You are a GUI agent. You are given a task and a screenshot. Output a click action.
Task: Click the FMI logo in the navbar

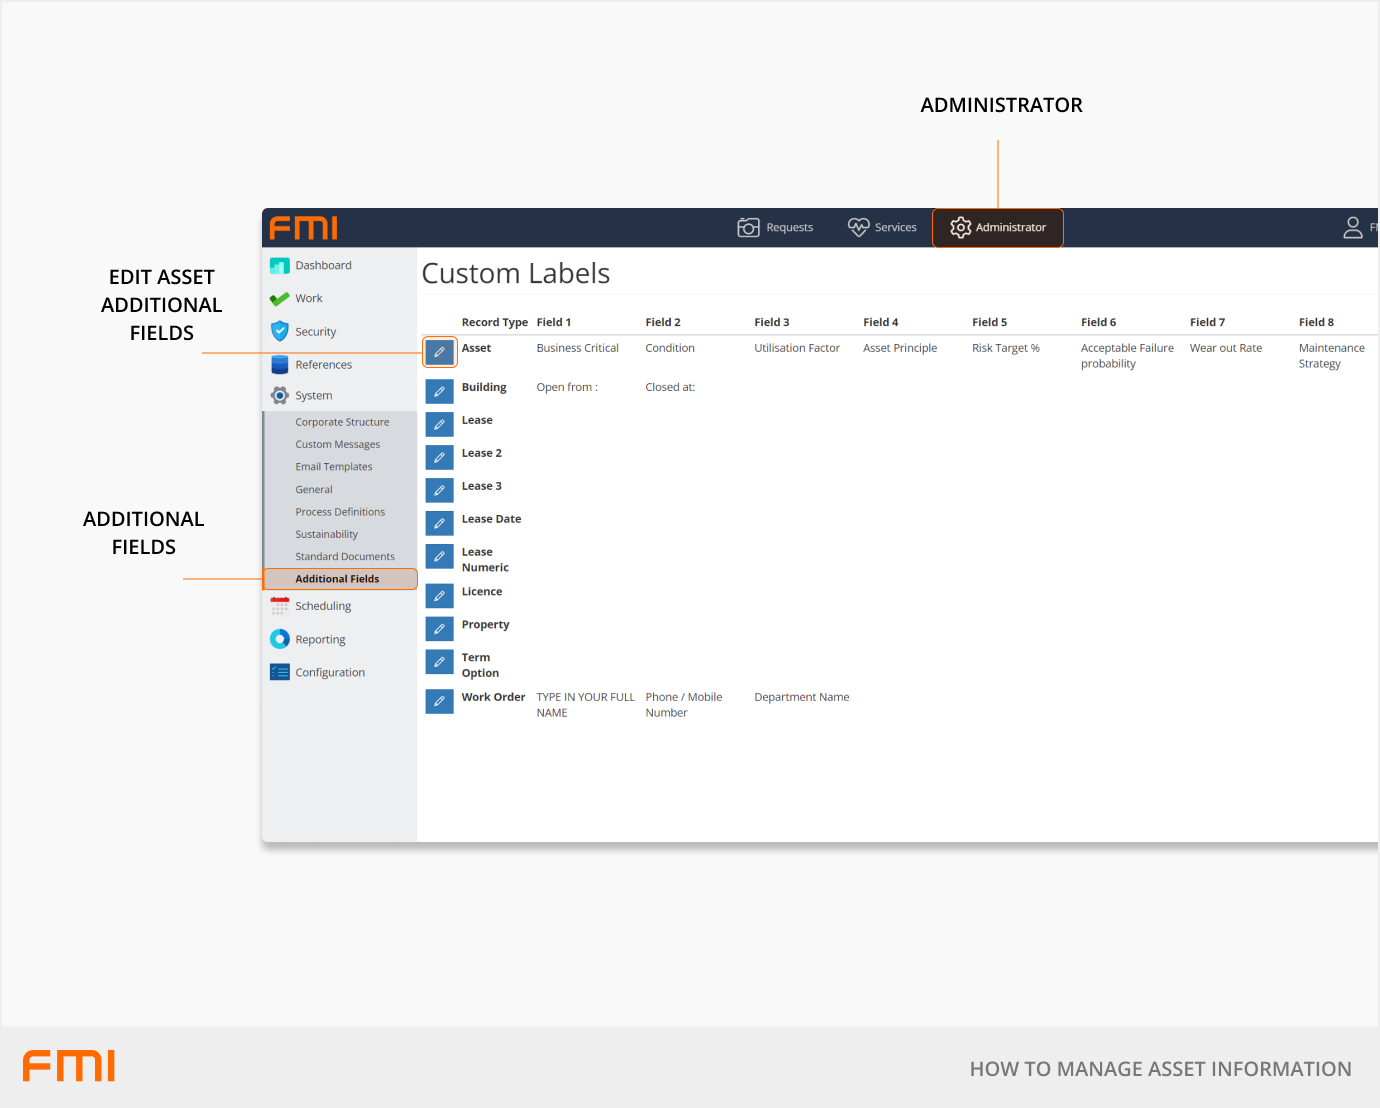click(x=304, y=228)
